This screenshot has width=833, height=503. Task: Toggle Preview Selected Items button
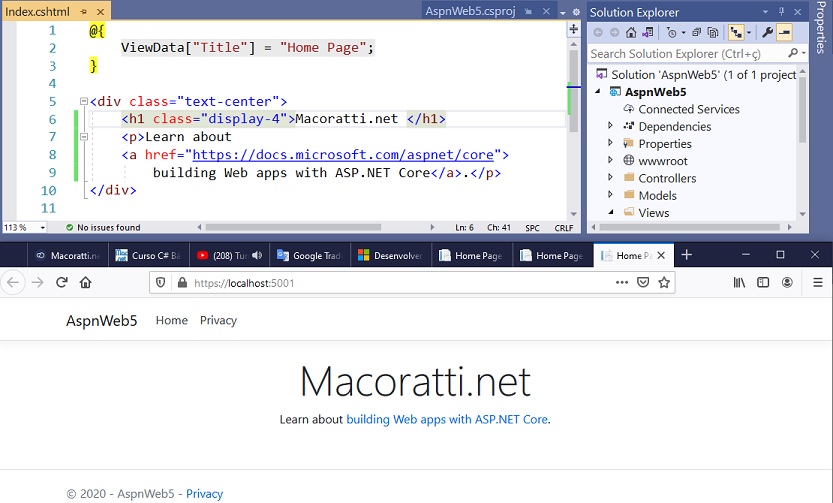(784, 33)
